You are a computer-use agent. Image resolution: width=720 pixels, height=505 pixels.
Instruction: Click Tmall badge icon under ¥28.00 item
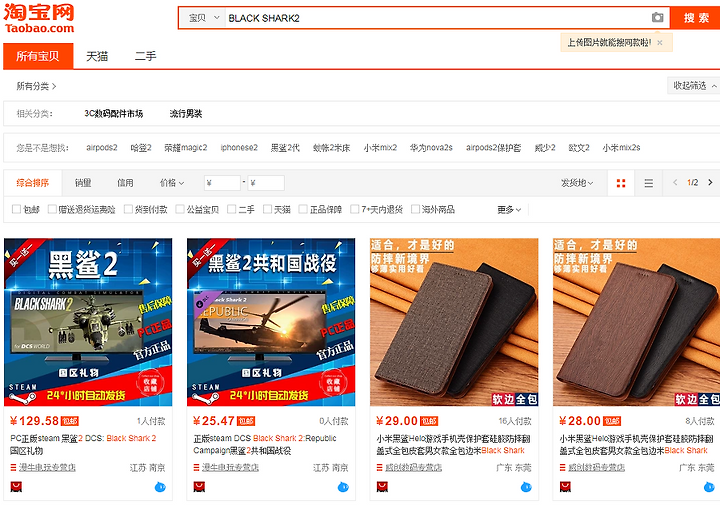tap(565, 487)
